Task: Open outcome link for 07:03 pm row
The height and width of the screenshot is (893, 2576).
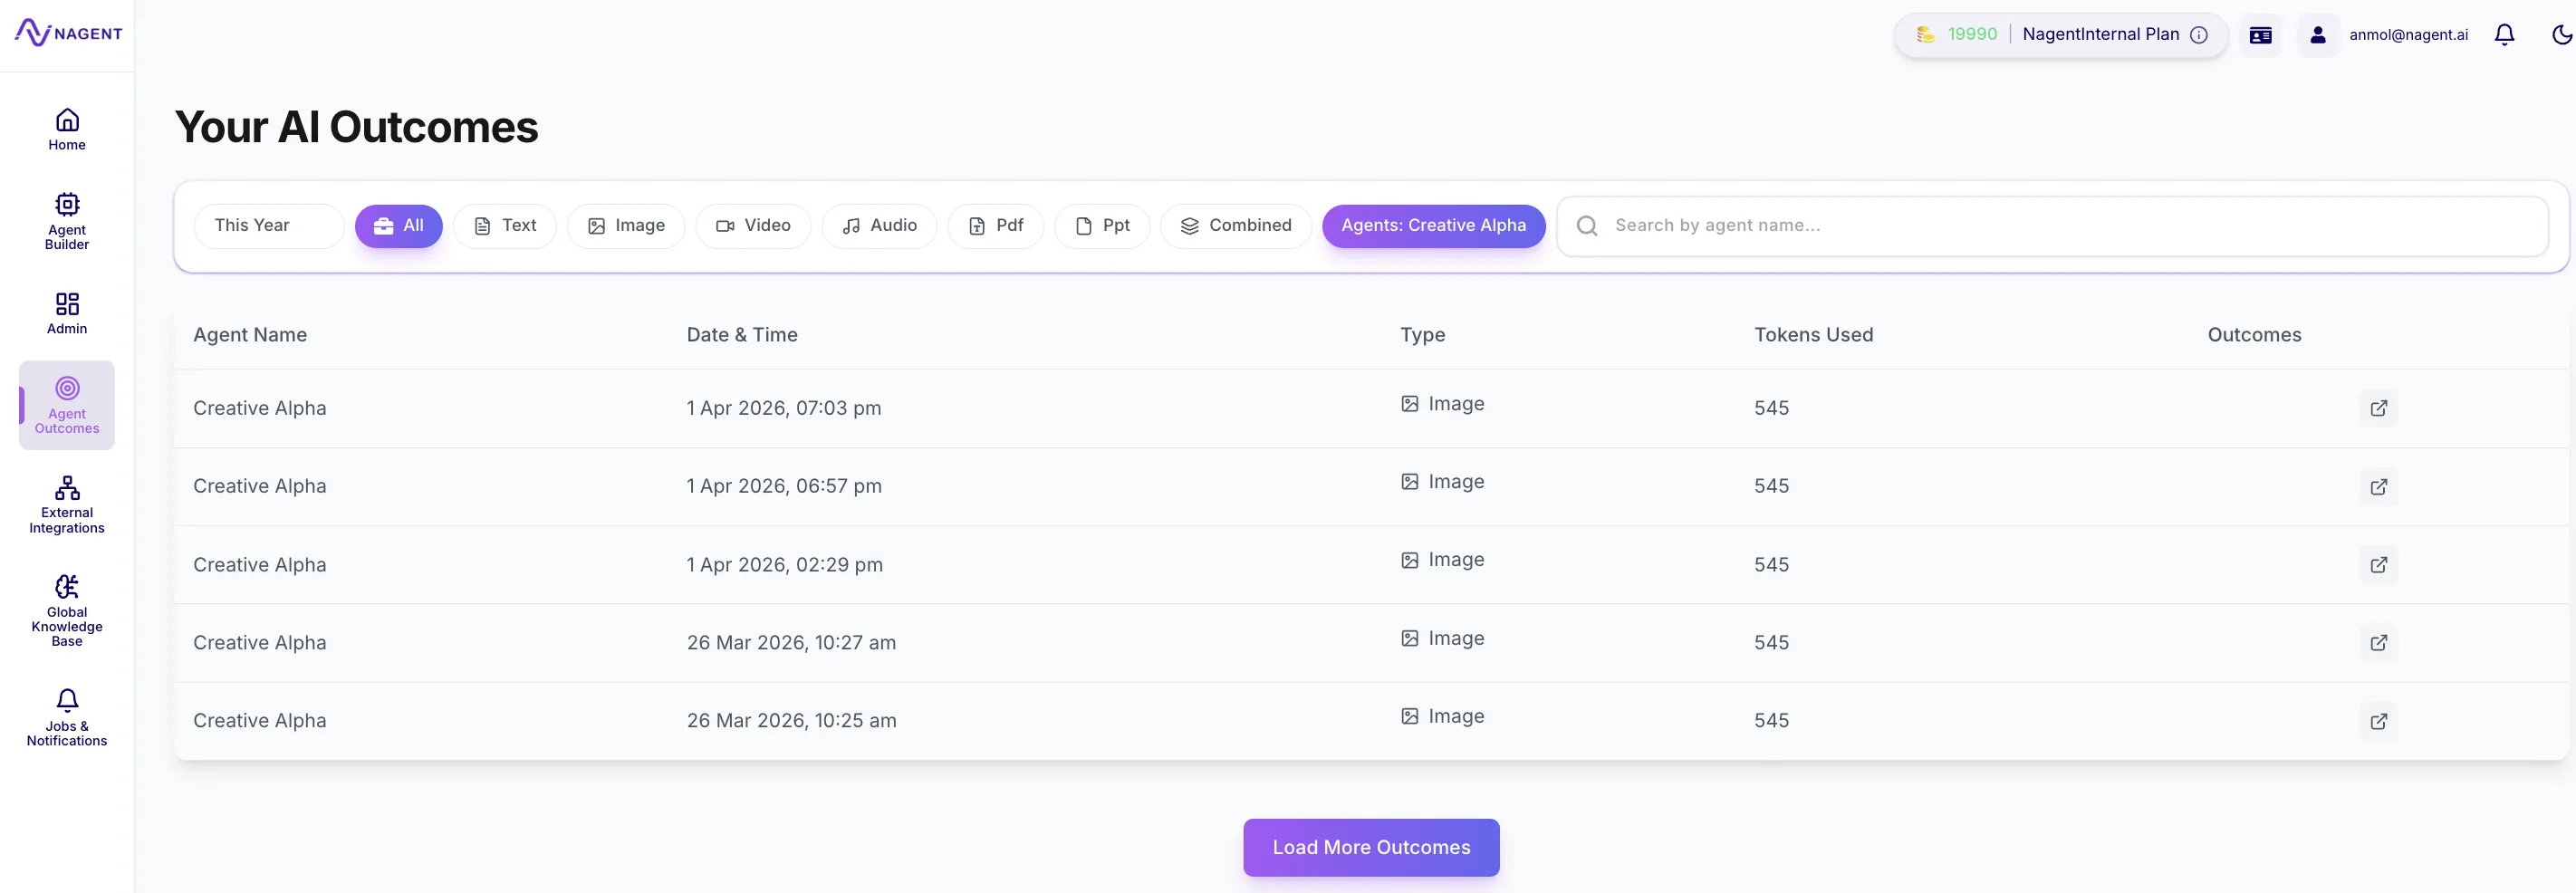Action: point(2378,408)
